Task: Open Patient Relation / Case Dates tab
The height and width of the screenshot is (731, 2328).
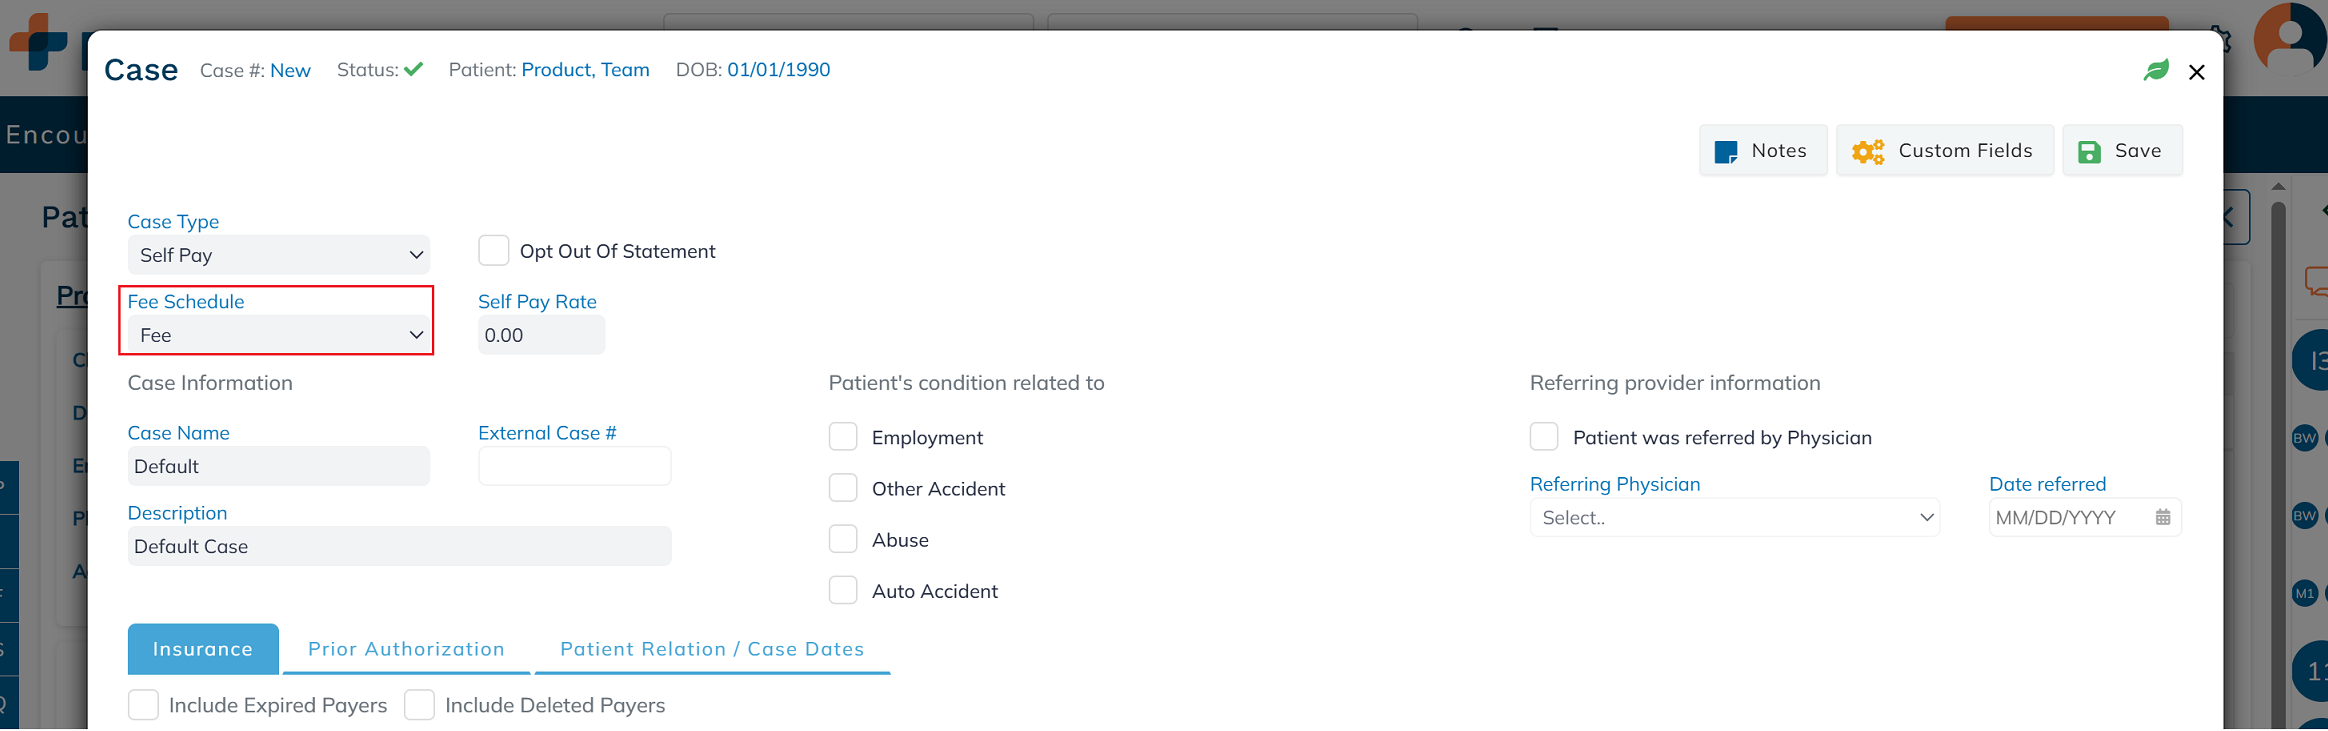Action: pos(712,649)
